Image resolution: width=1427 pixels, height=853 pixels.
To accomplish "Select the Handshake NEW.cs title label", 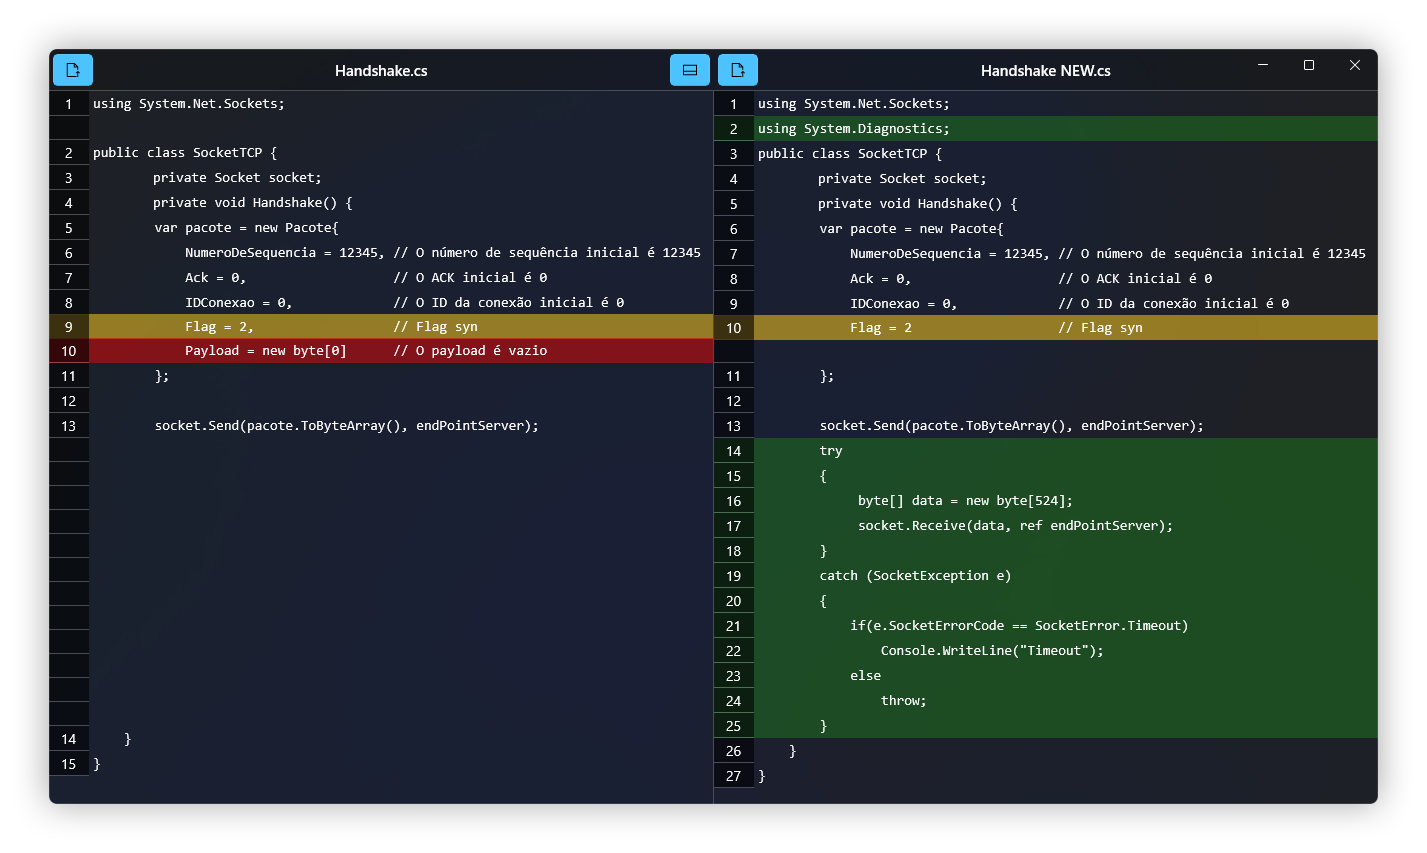I will [x=1046, y=70].
